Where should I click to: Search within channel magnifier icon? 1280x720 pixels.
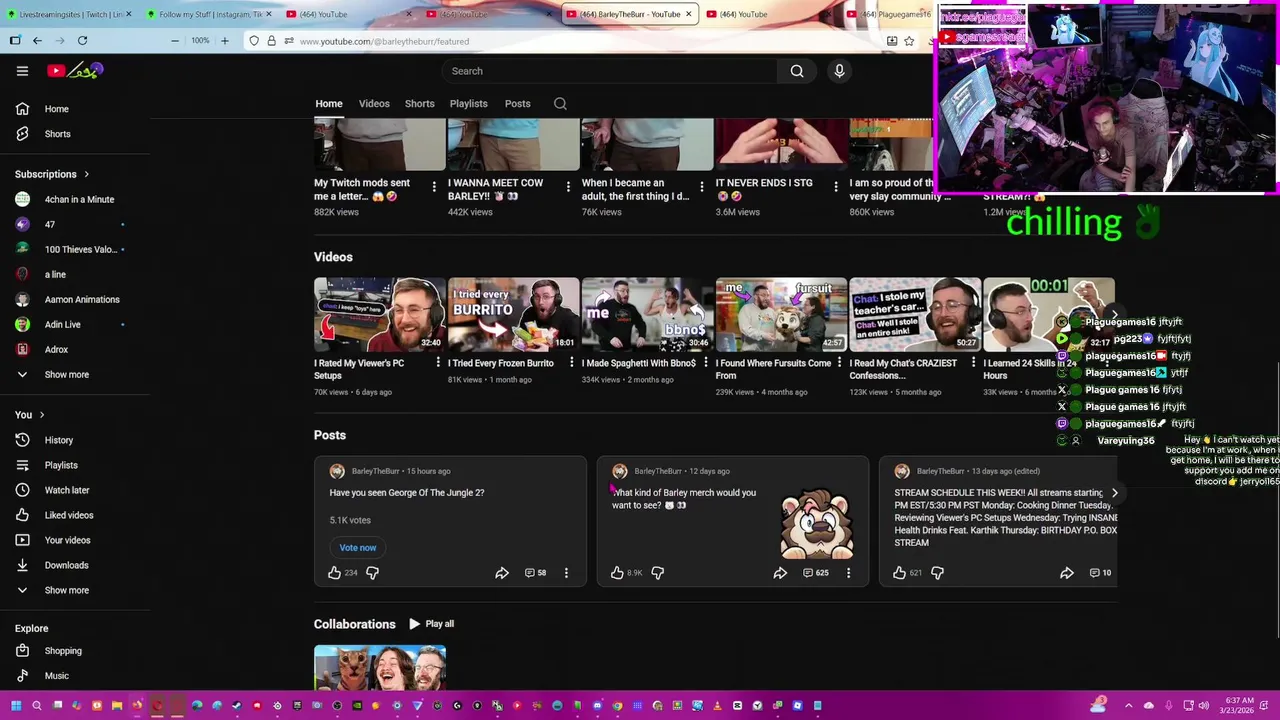(x=560, y=104)
